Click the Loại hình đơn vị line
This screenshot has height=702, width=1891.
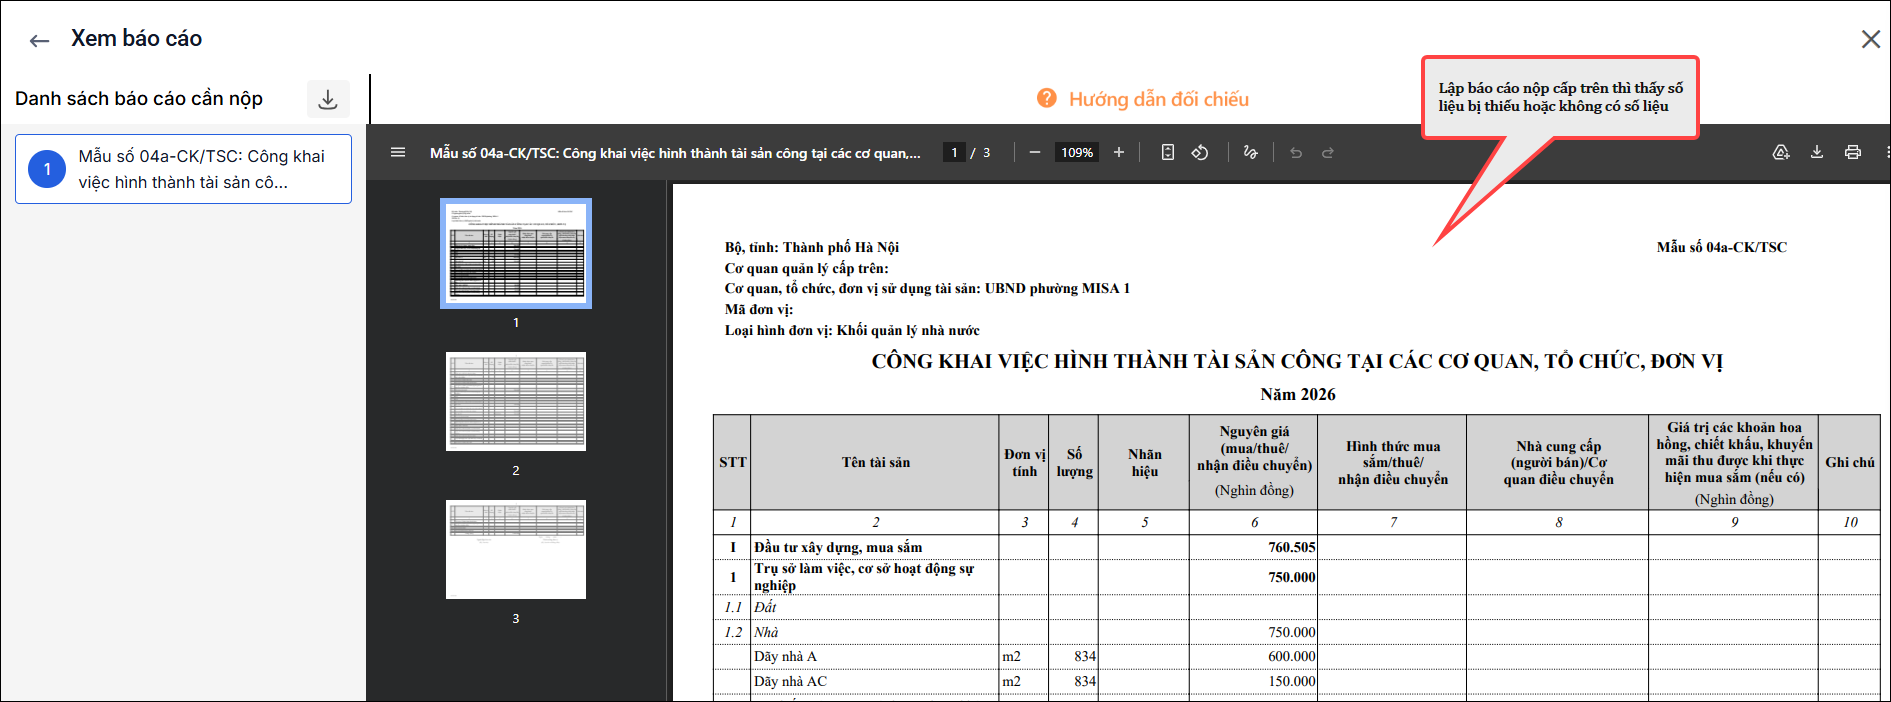pyautogui.click(x=852, y=330)
